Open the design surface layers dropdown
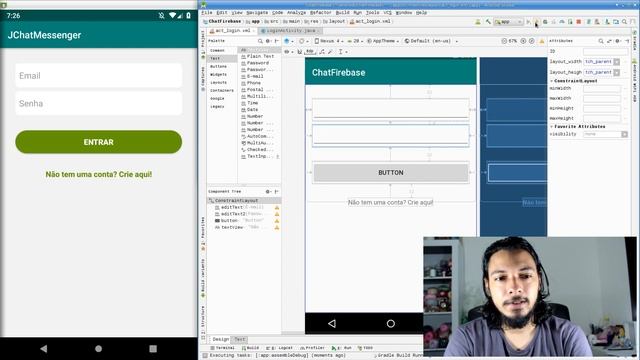This screenshot has height=360, width=640. [x=289, y=41]
